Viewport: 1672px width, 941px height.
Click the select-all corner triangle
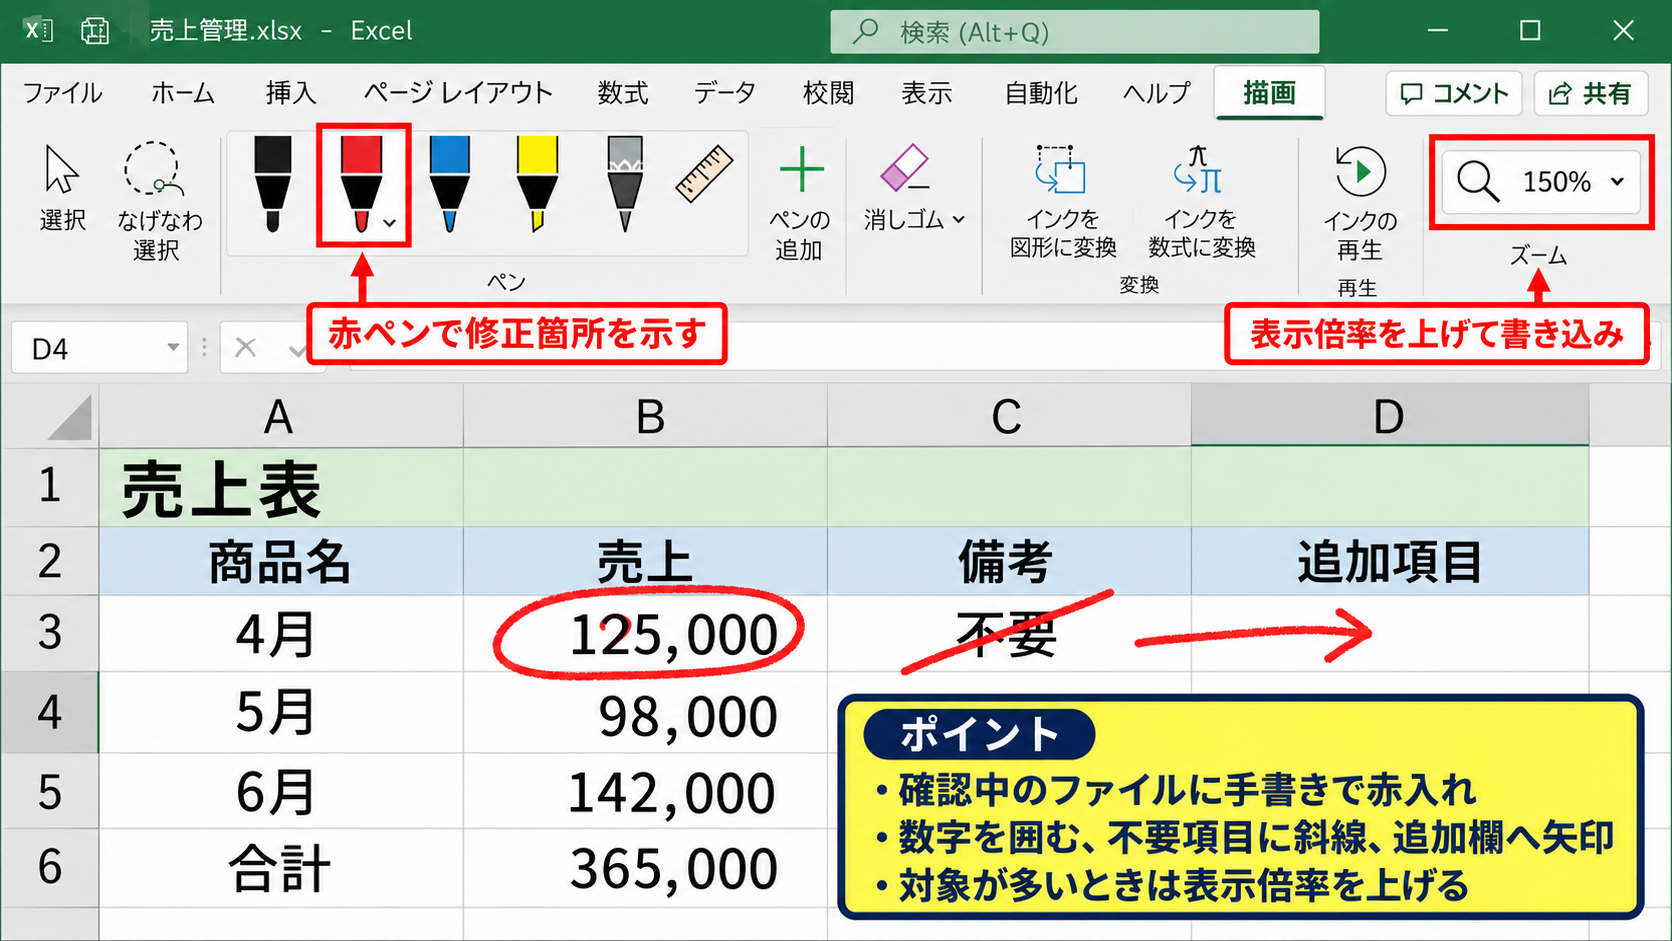click(x=69, y=417)
